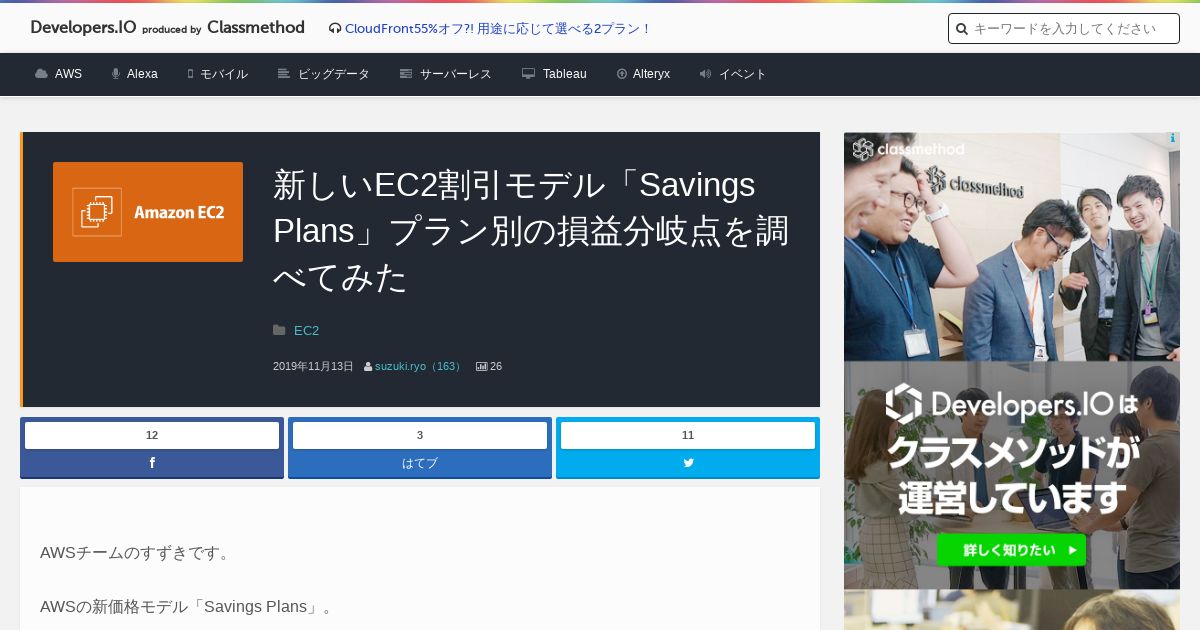Share the article on Twitter
Screen dimensions: 1200x630
[x=688, y=463]
